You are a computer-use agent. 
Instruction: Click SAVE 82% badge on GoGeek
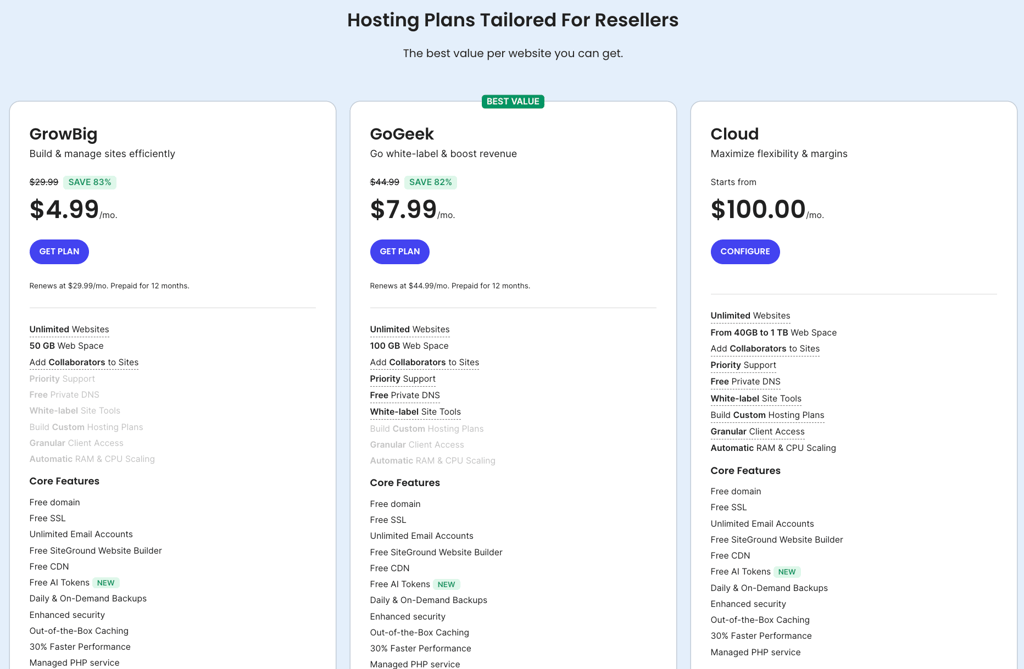(x=430, y=182)
